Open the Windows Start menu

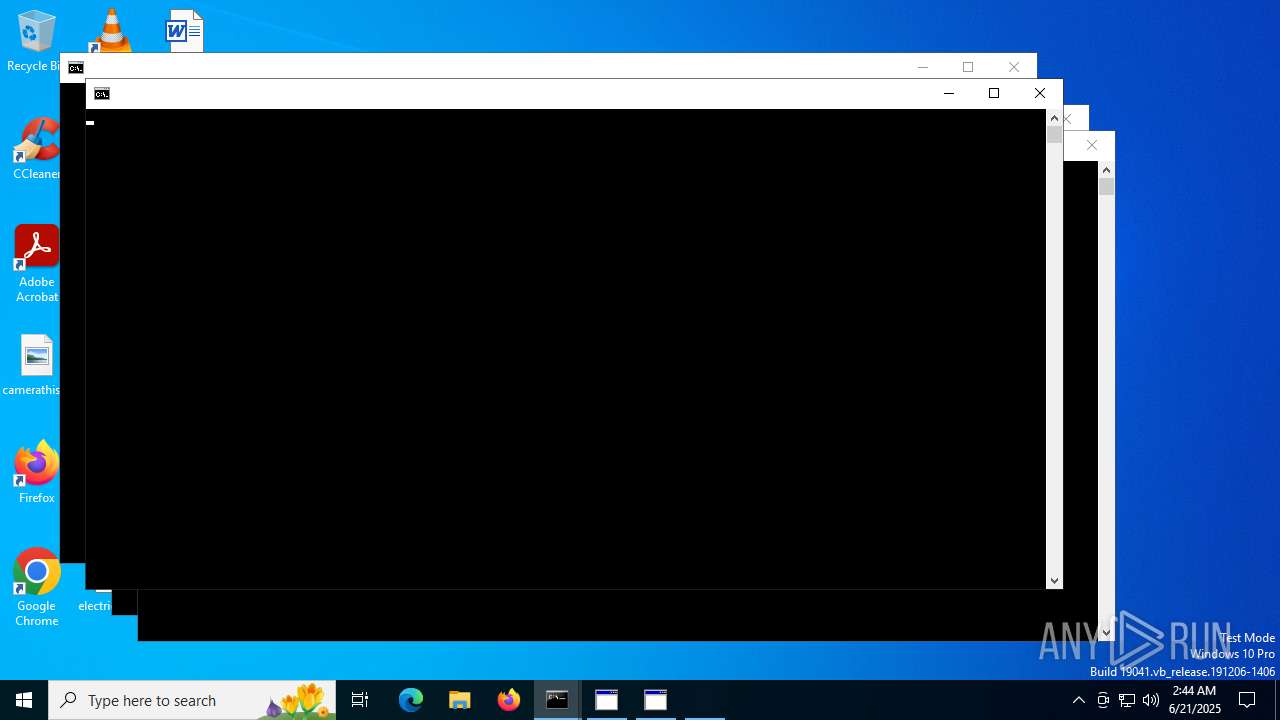24,700
